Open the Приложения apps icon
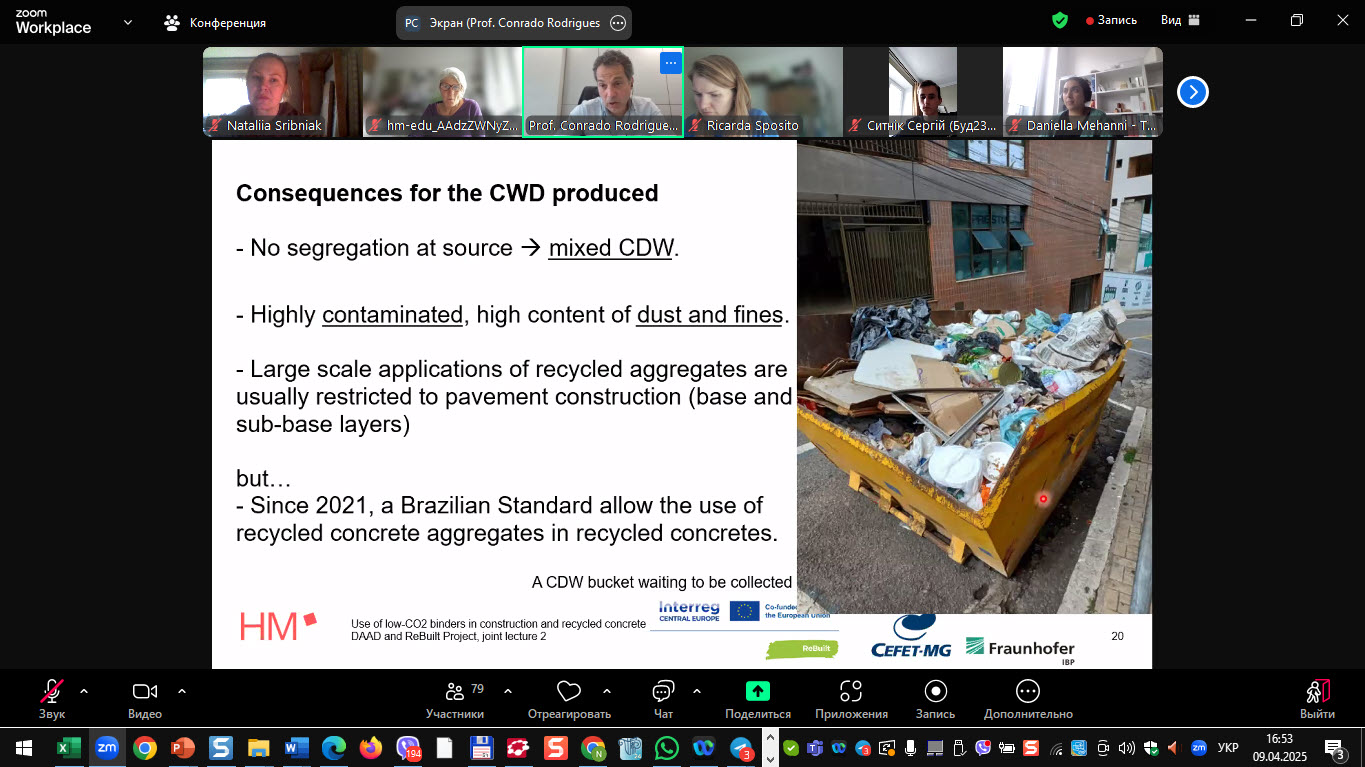1365x767 pixels. coord(851,697)
